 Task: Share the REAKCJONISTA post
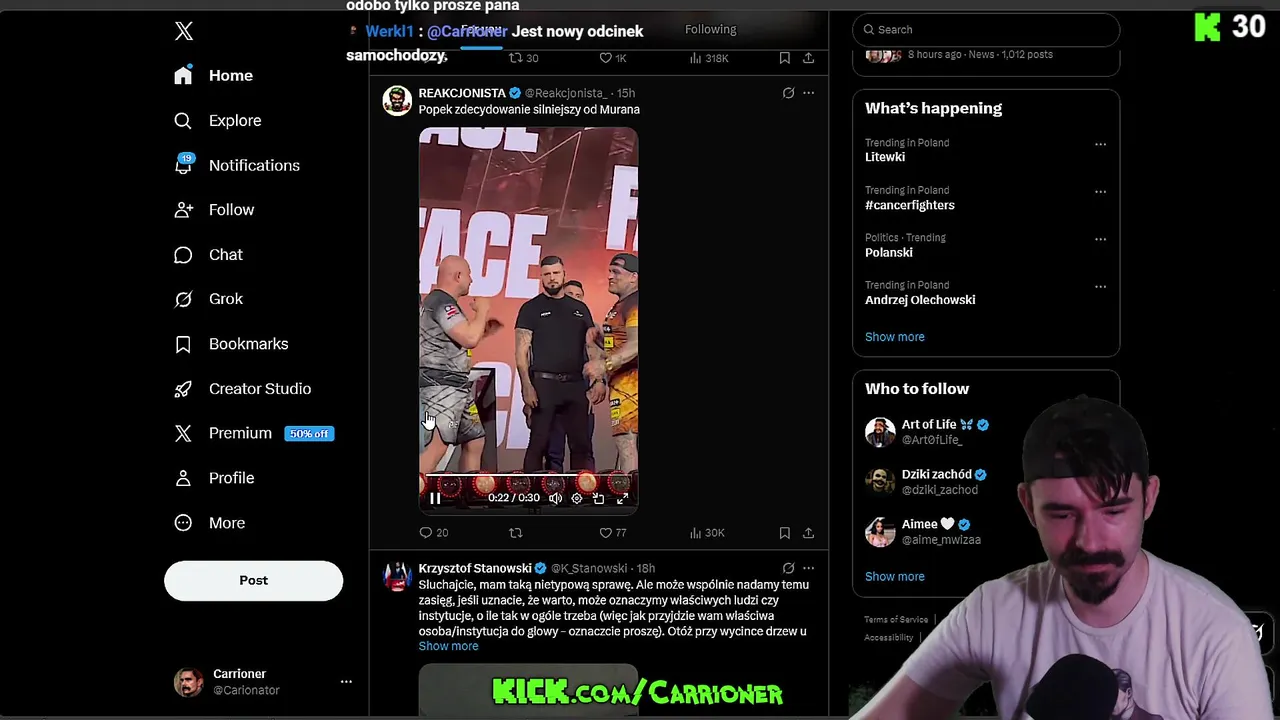[808, 533]
